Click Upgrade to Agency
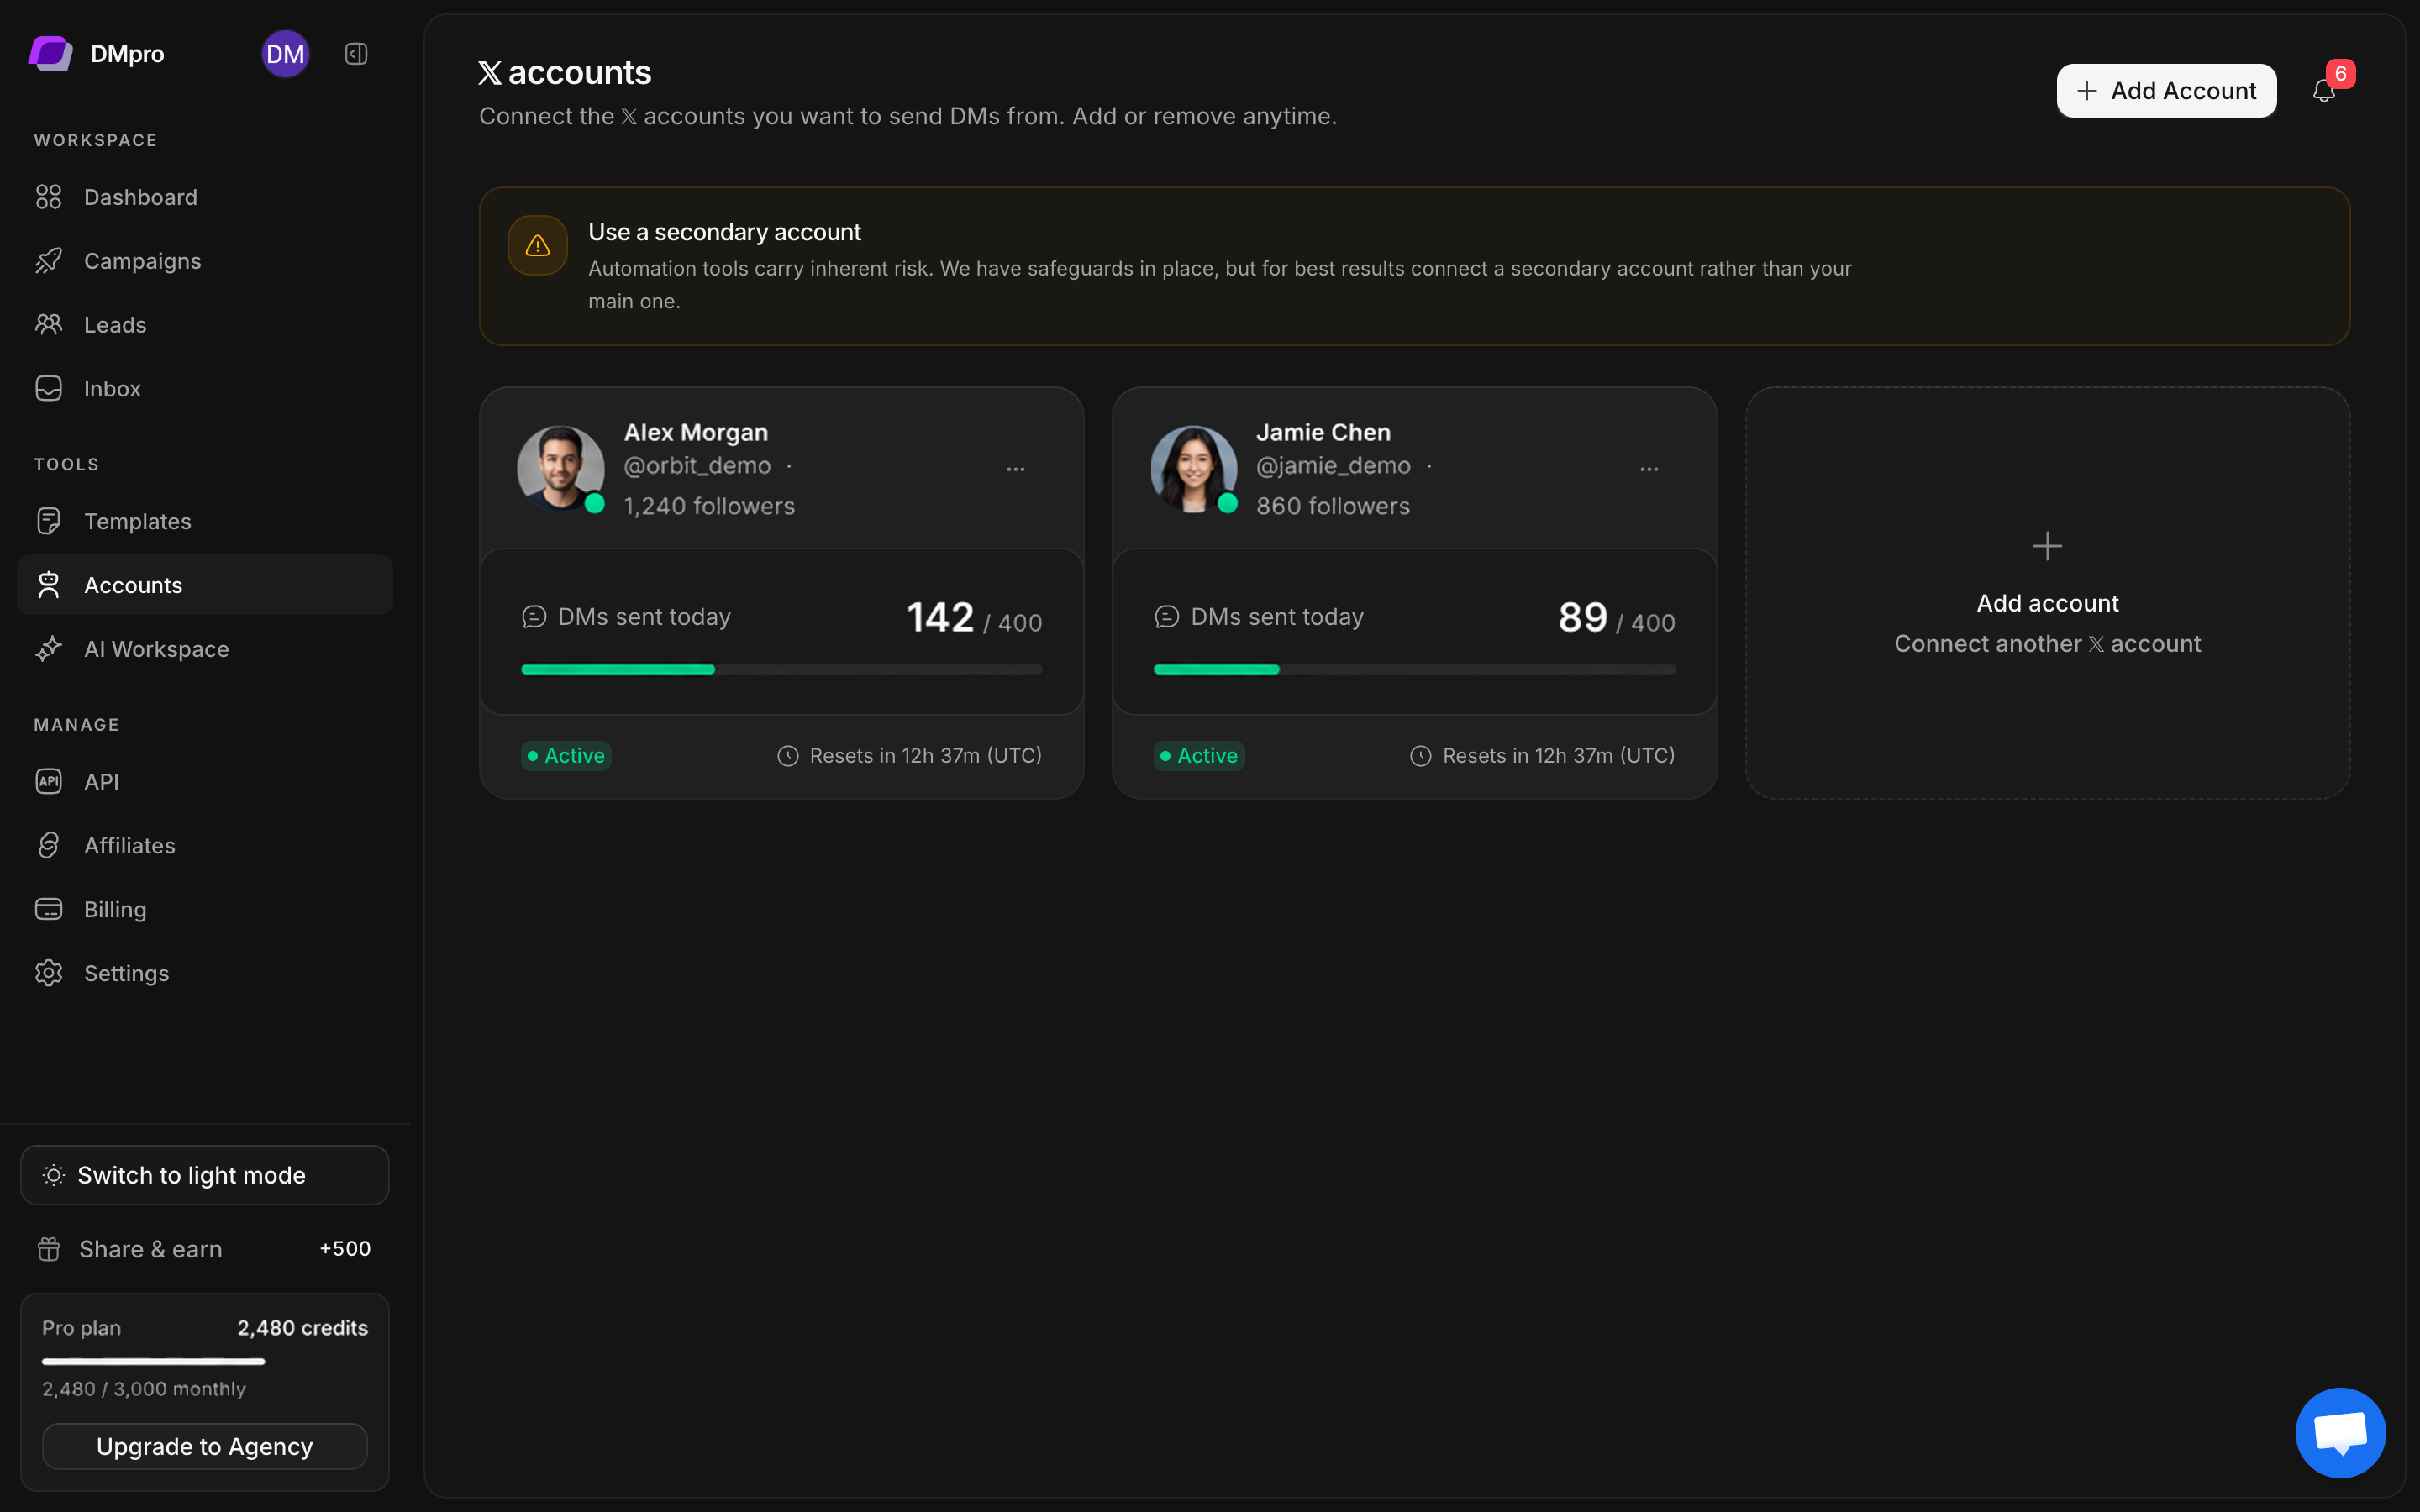The image size is (2420, 1512). (205, 1446)
